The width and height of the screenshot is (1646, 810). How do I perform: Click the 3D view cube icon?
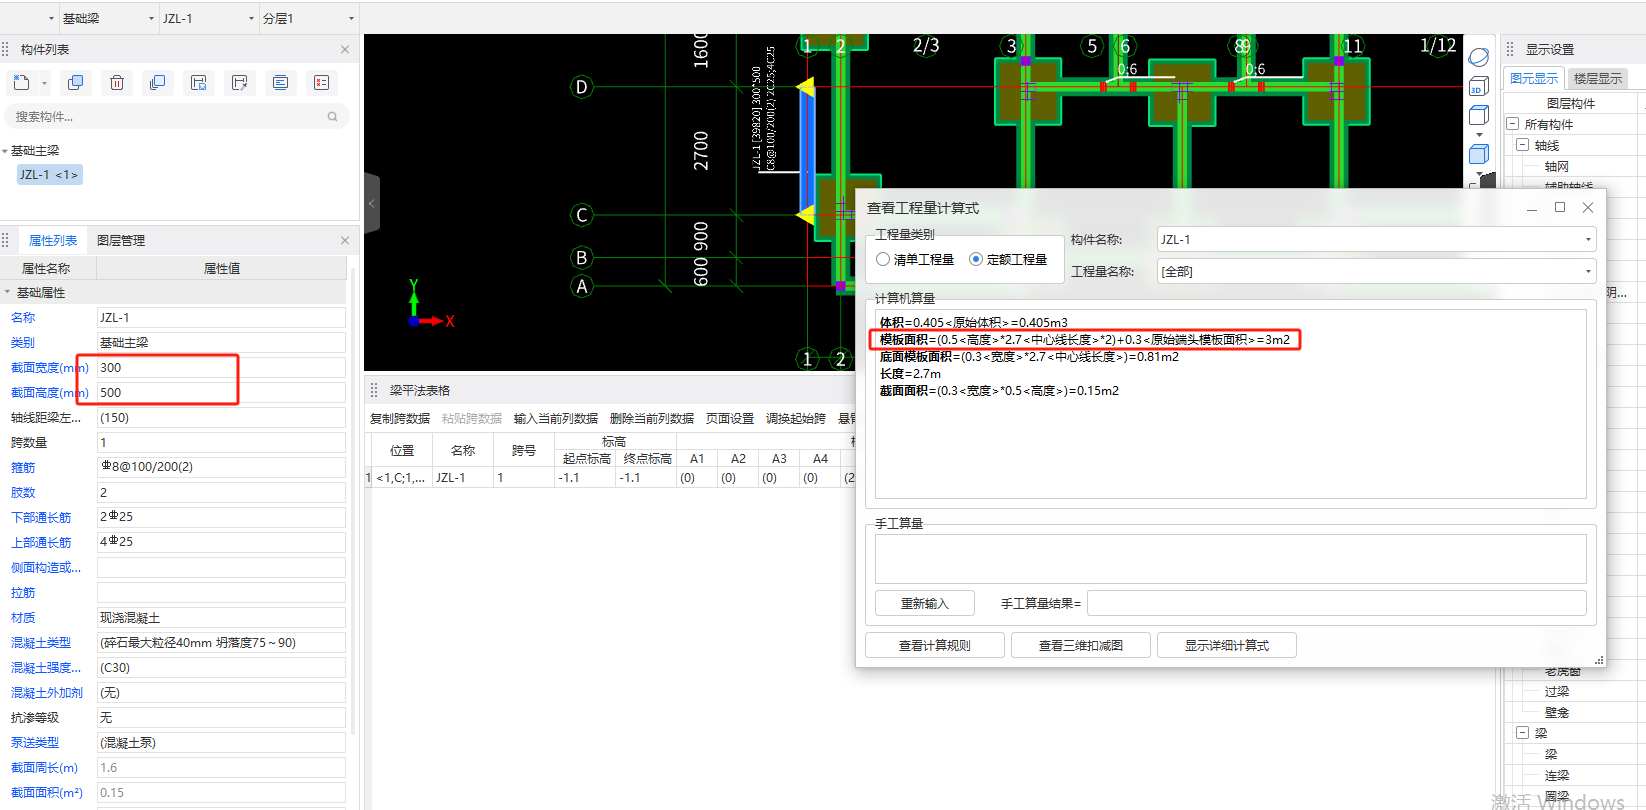coord(1479,87)
